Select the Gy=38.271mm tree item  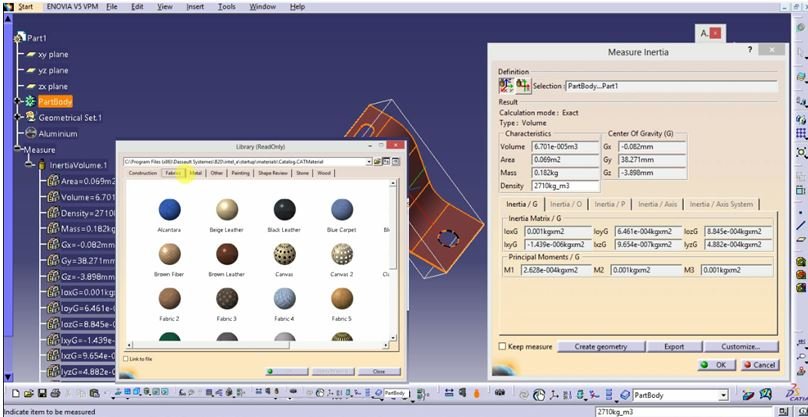[x=88, y=261]
